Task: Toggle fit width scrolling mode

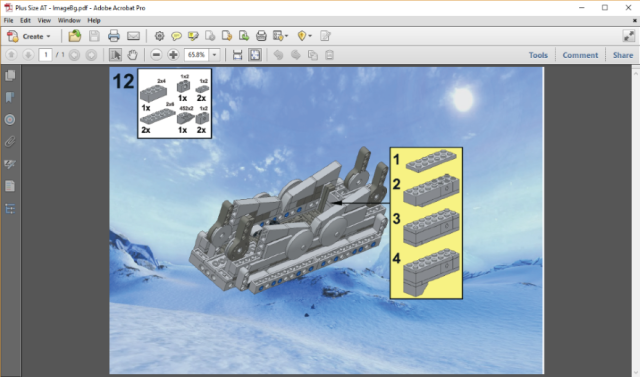Action: point(238,55)
